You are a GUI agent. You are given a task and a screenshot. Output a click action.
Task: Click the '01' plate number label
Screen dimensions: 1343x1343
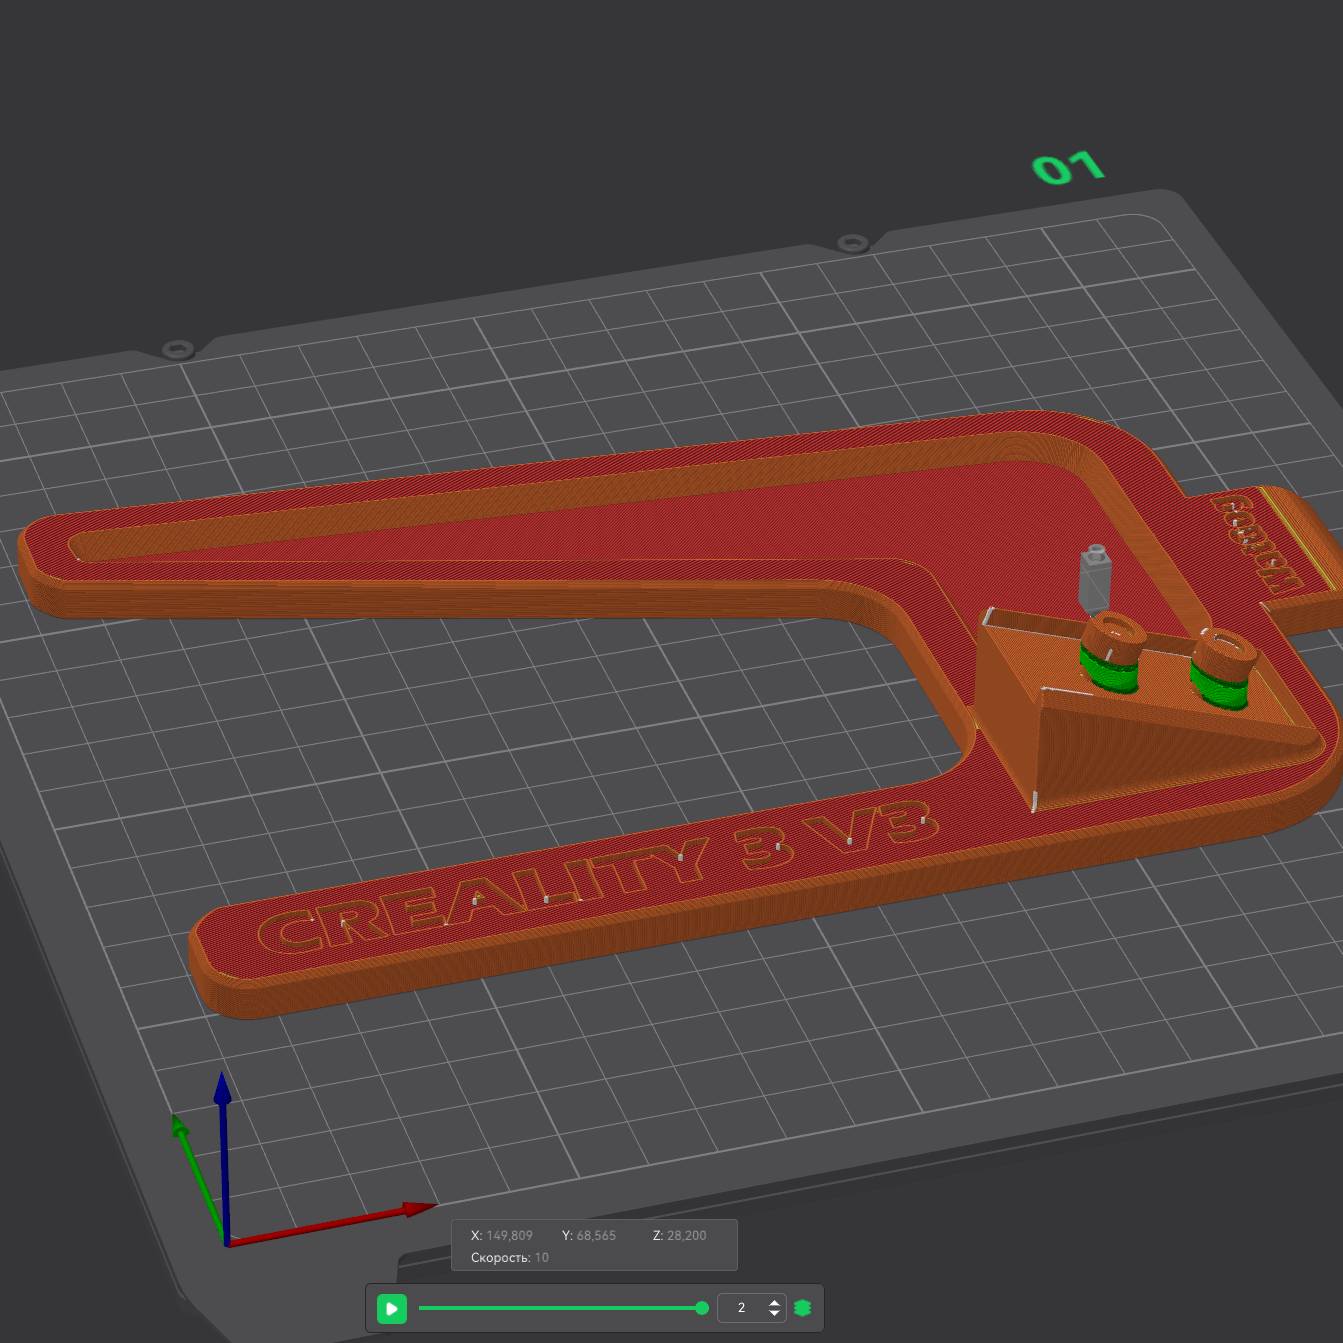click(x=1069, y=167)
